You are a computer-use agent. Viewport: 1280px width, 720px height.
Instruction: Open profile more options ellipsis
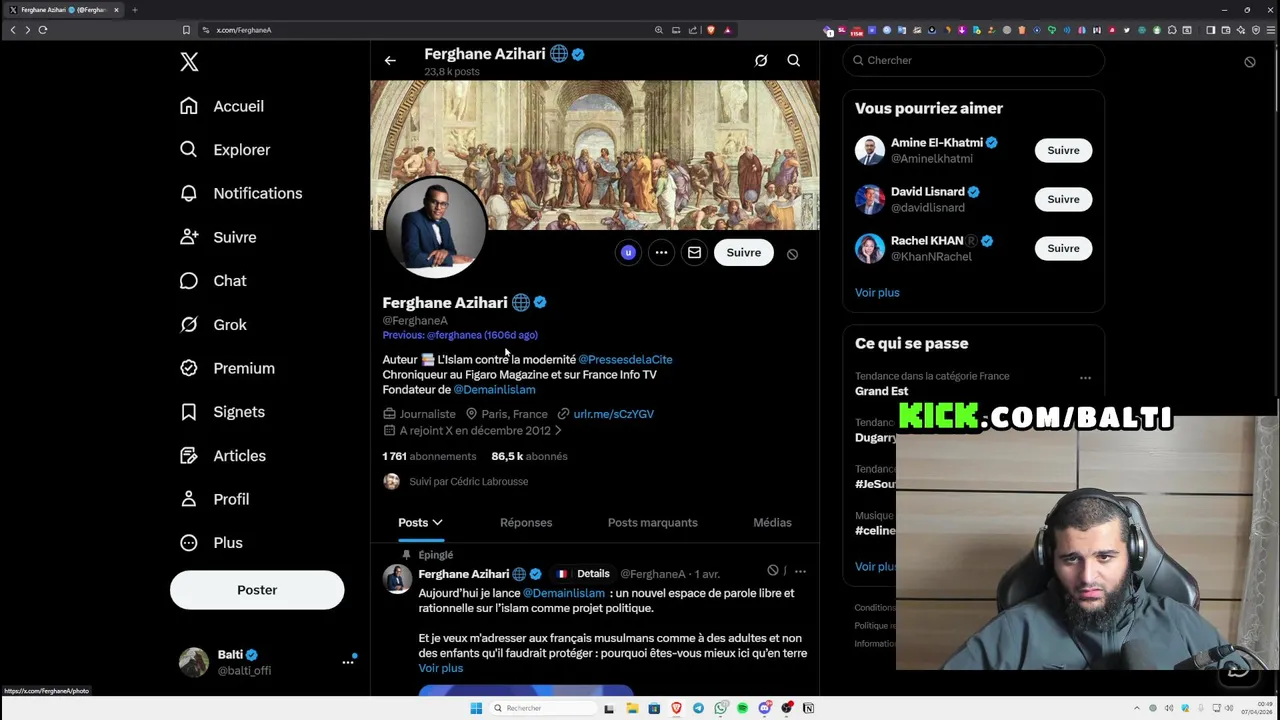[661, 253]
